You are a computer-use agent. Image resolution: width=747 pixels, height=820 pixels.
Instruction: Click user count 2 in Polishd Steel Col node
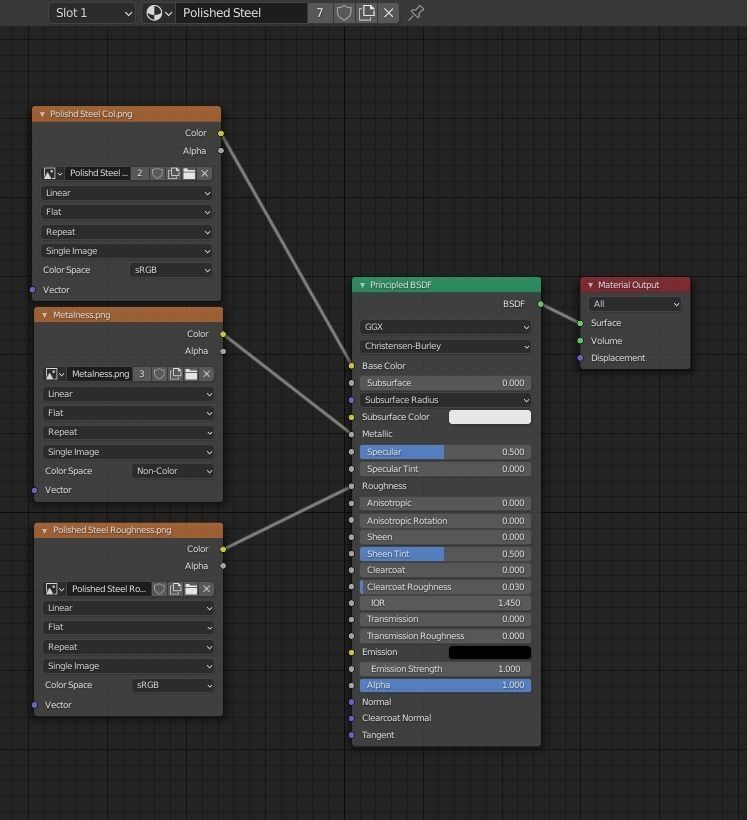(139, 173)
